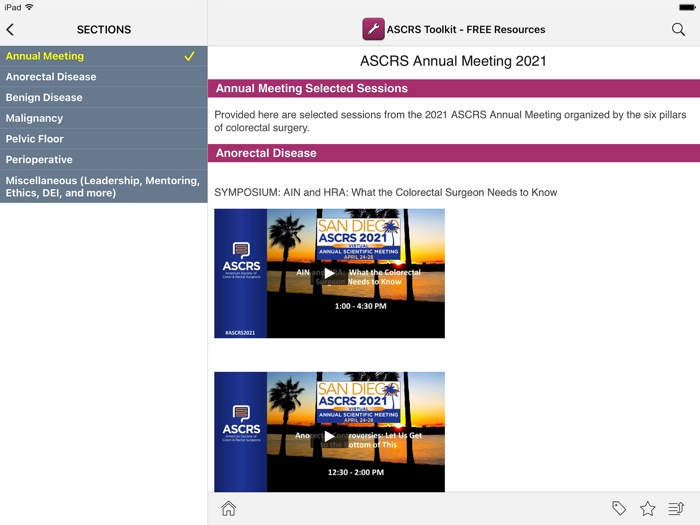The image size is (700, 525).
Task: Tap ASCRS Toolkit - FREE Resources title
Action: 466,29
